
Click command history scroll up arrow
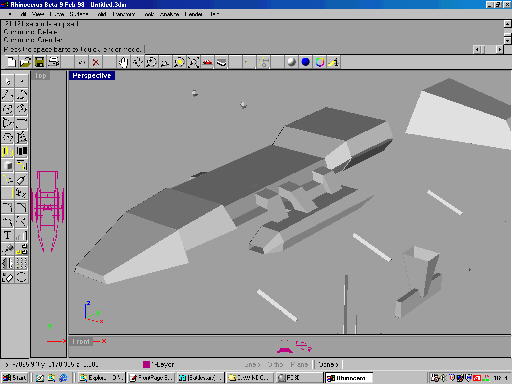click(507, 24)
